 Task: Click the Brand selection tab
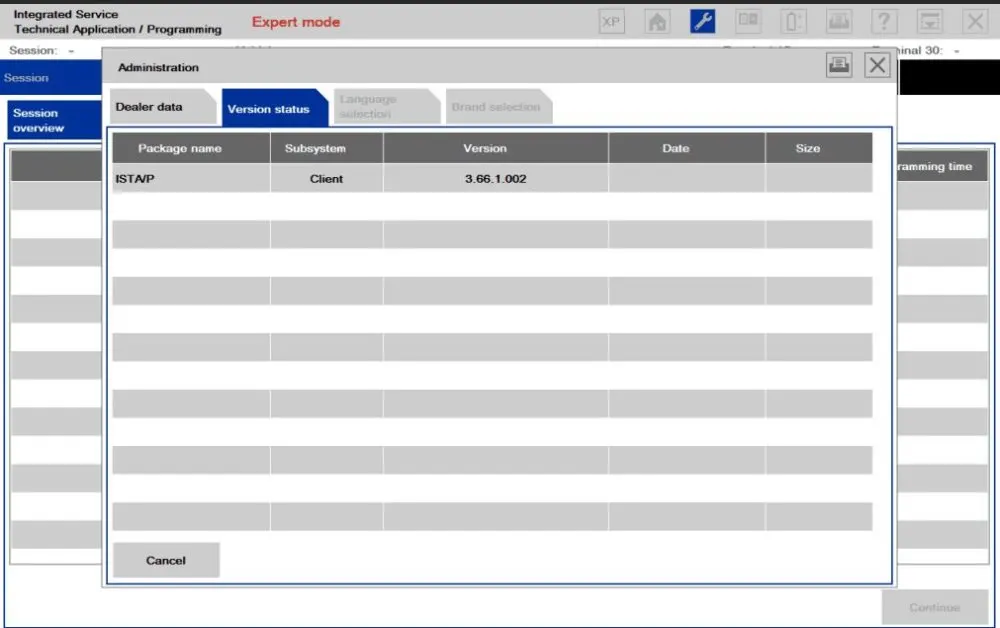498,106
